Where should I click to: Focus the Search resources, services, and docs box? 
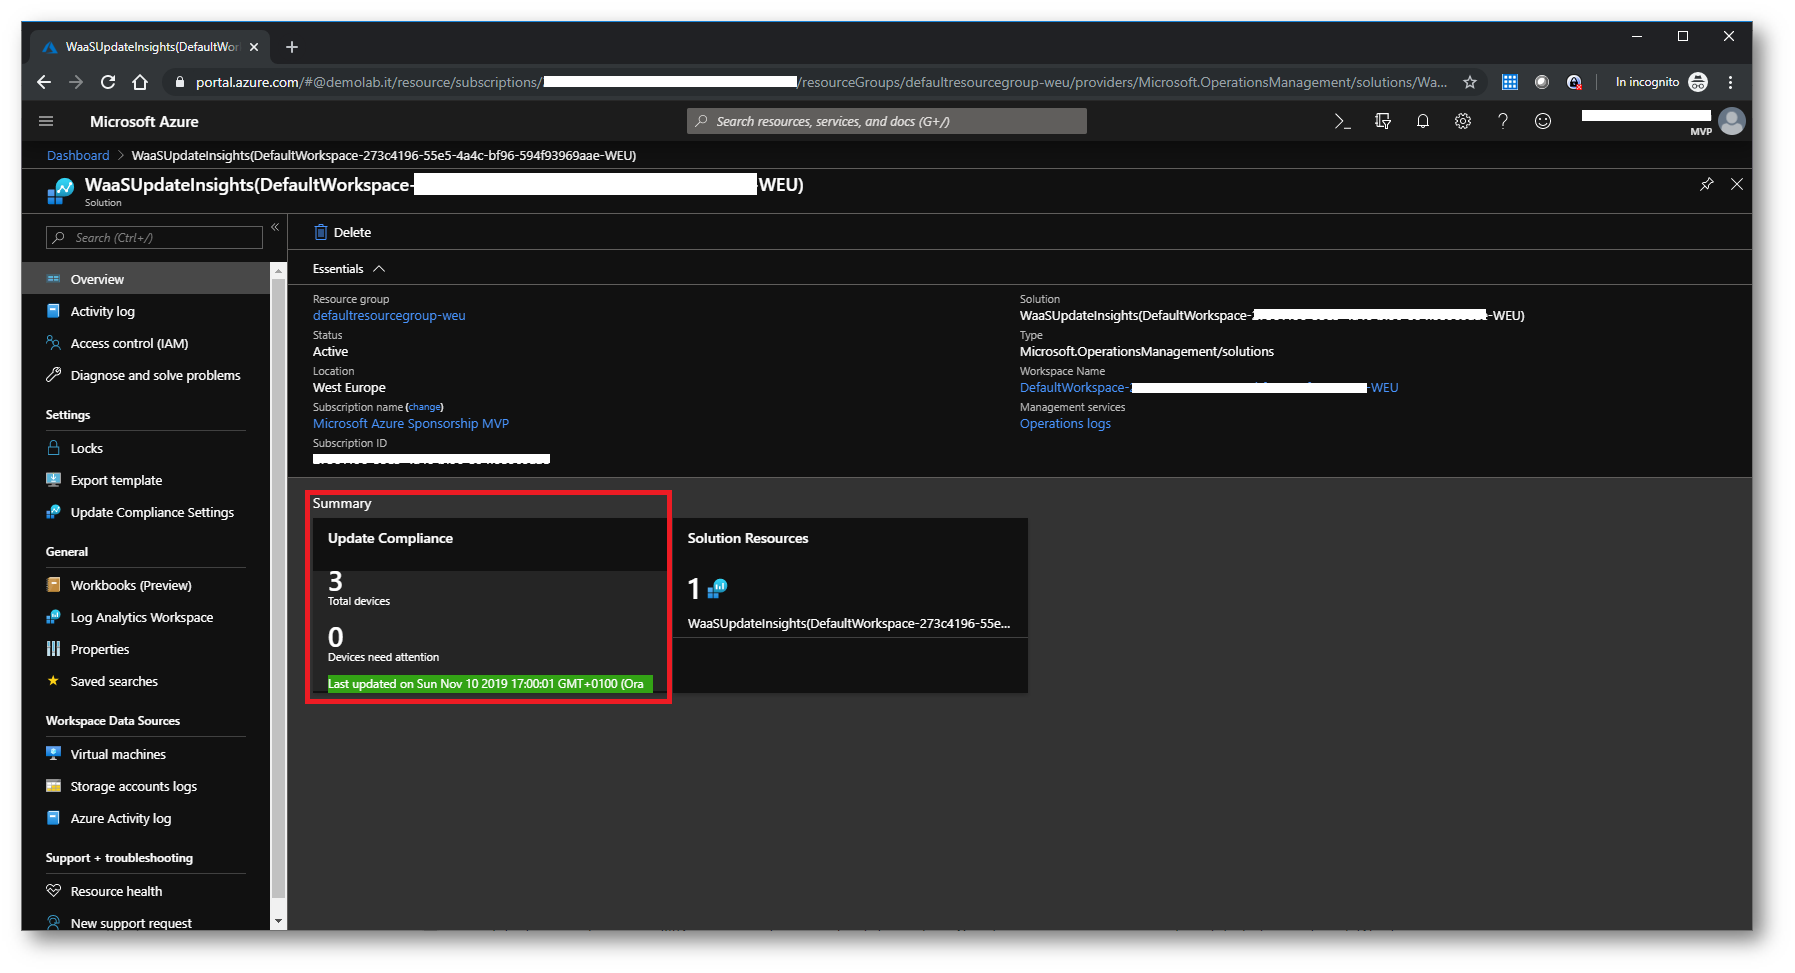pyautogui.click(x=886, y=121)
